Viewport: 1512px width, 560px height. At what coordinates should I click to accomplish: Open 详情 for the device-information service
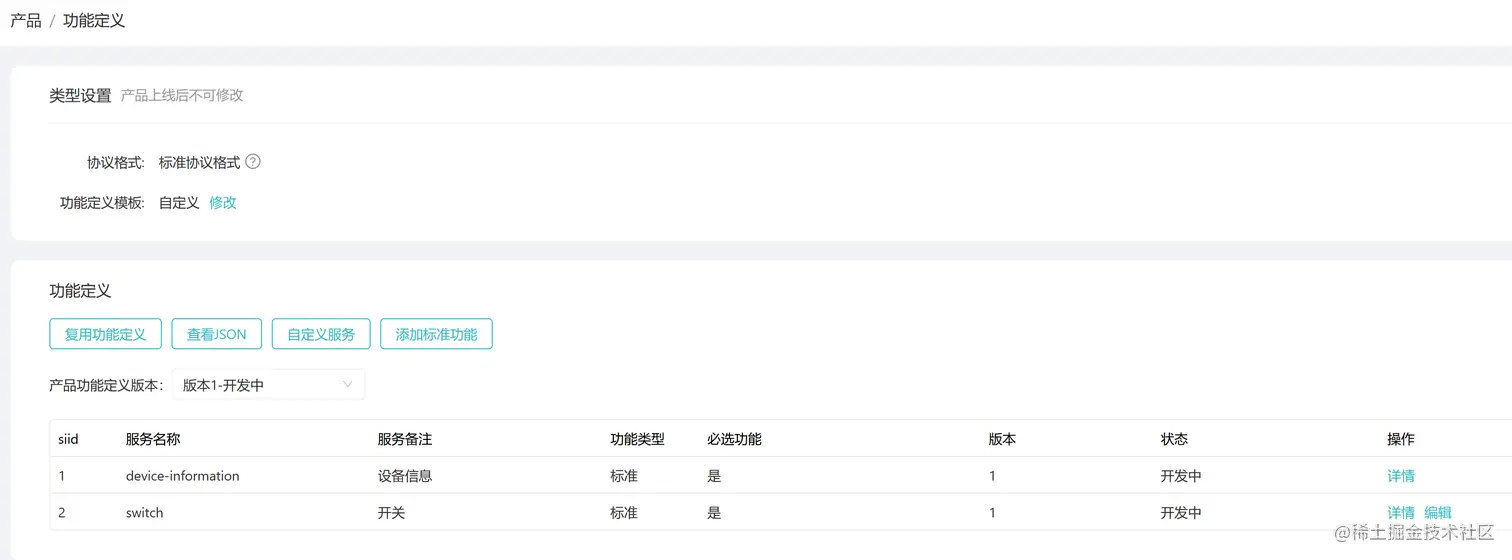click(1400, 476)
